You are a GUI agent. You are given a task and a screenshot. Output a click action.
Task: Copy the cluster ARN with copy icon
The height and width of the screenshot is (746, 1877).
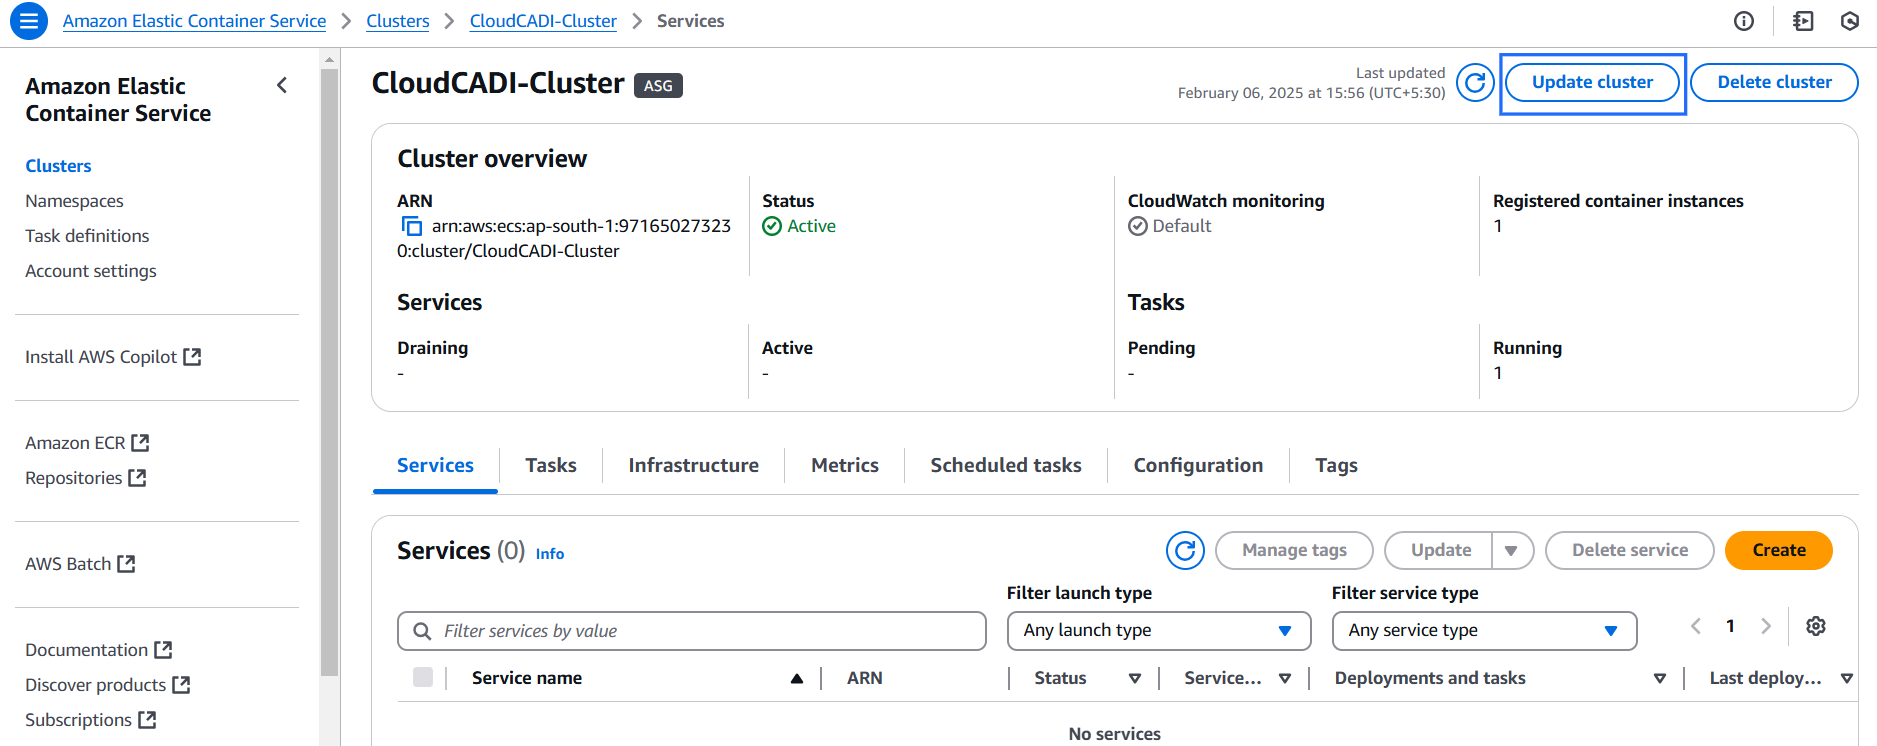point(411,226)
